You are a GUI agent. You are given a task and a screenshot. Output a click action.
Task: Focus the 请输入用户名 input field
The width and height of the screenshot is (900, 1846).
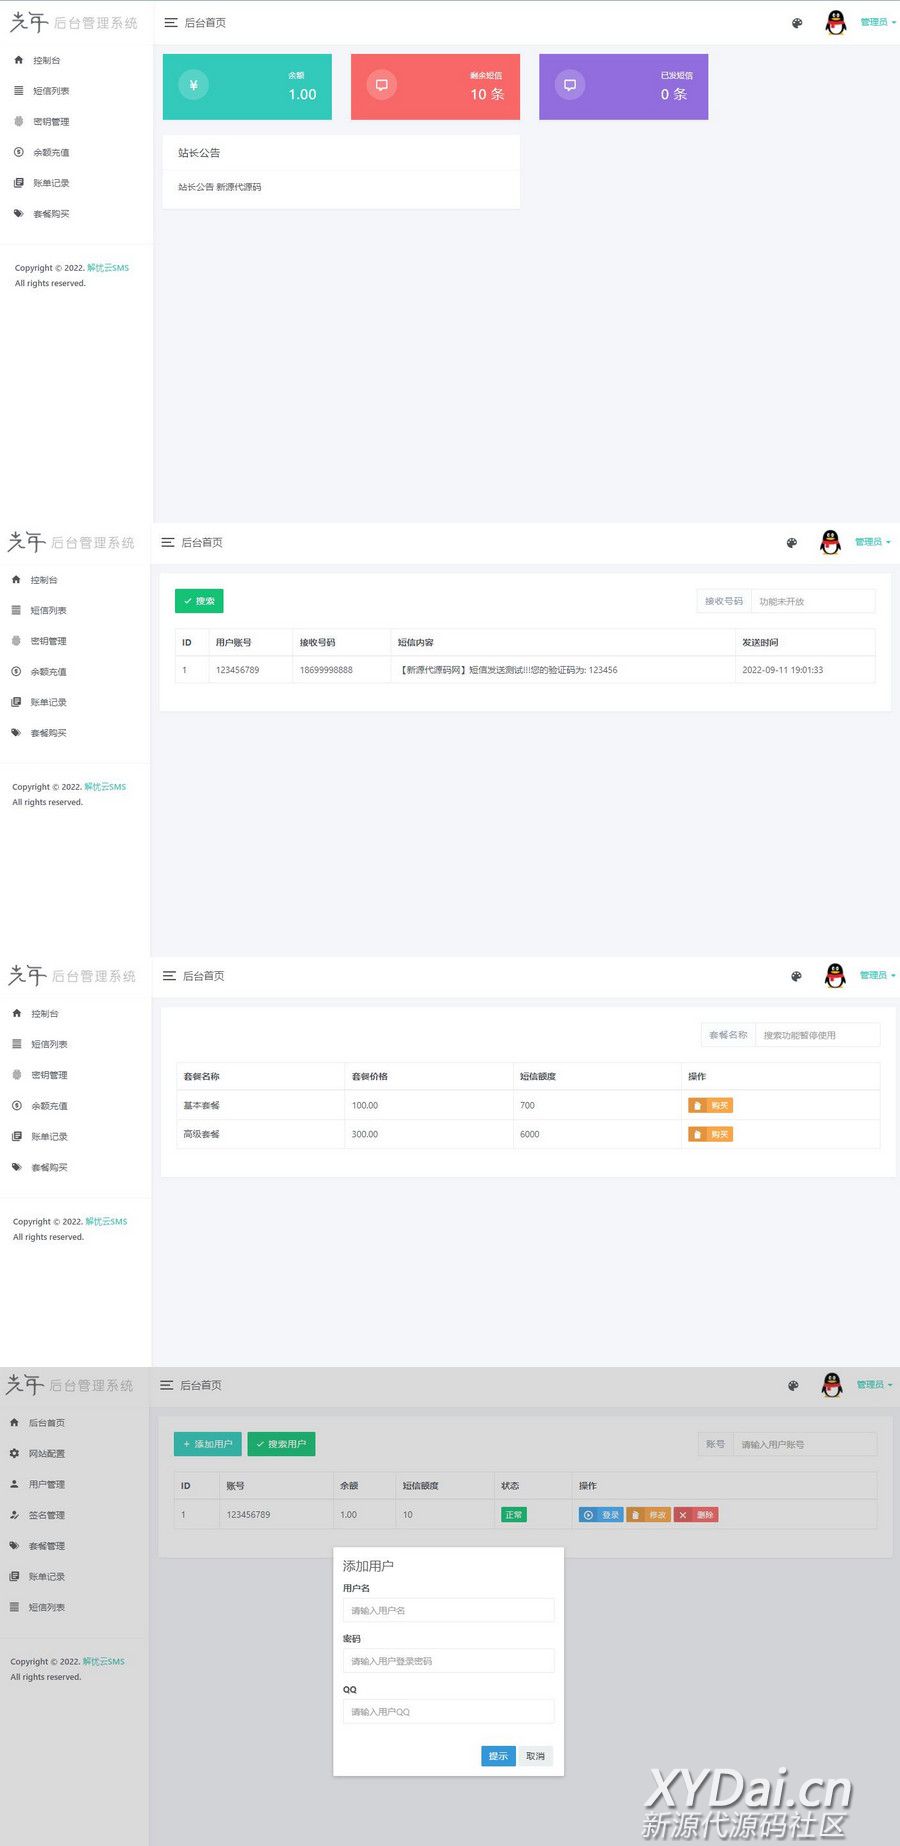(448, 1610)
